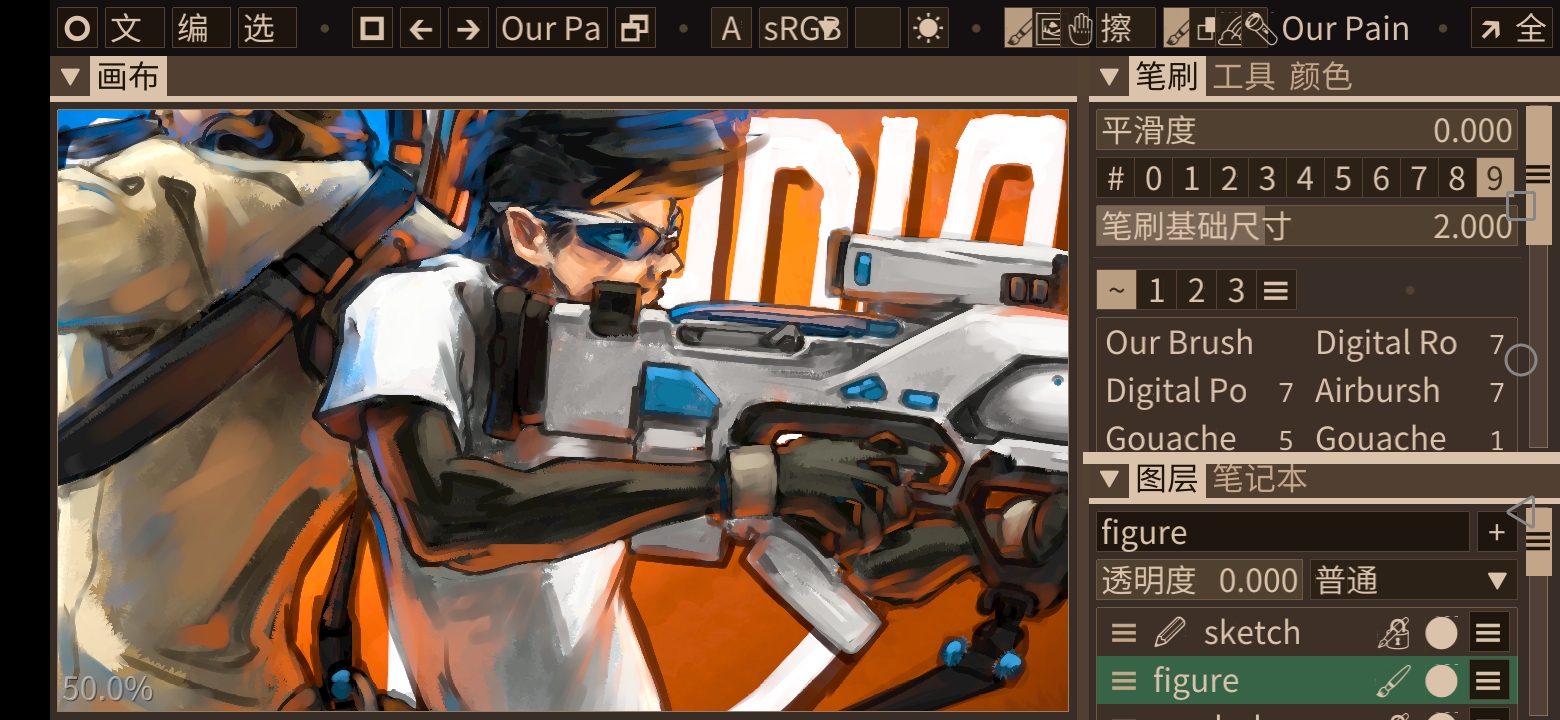Click the sketch layer drag handle
The height and width of the screenshot is (720, 1560).
click(1124, 633)
